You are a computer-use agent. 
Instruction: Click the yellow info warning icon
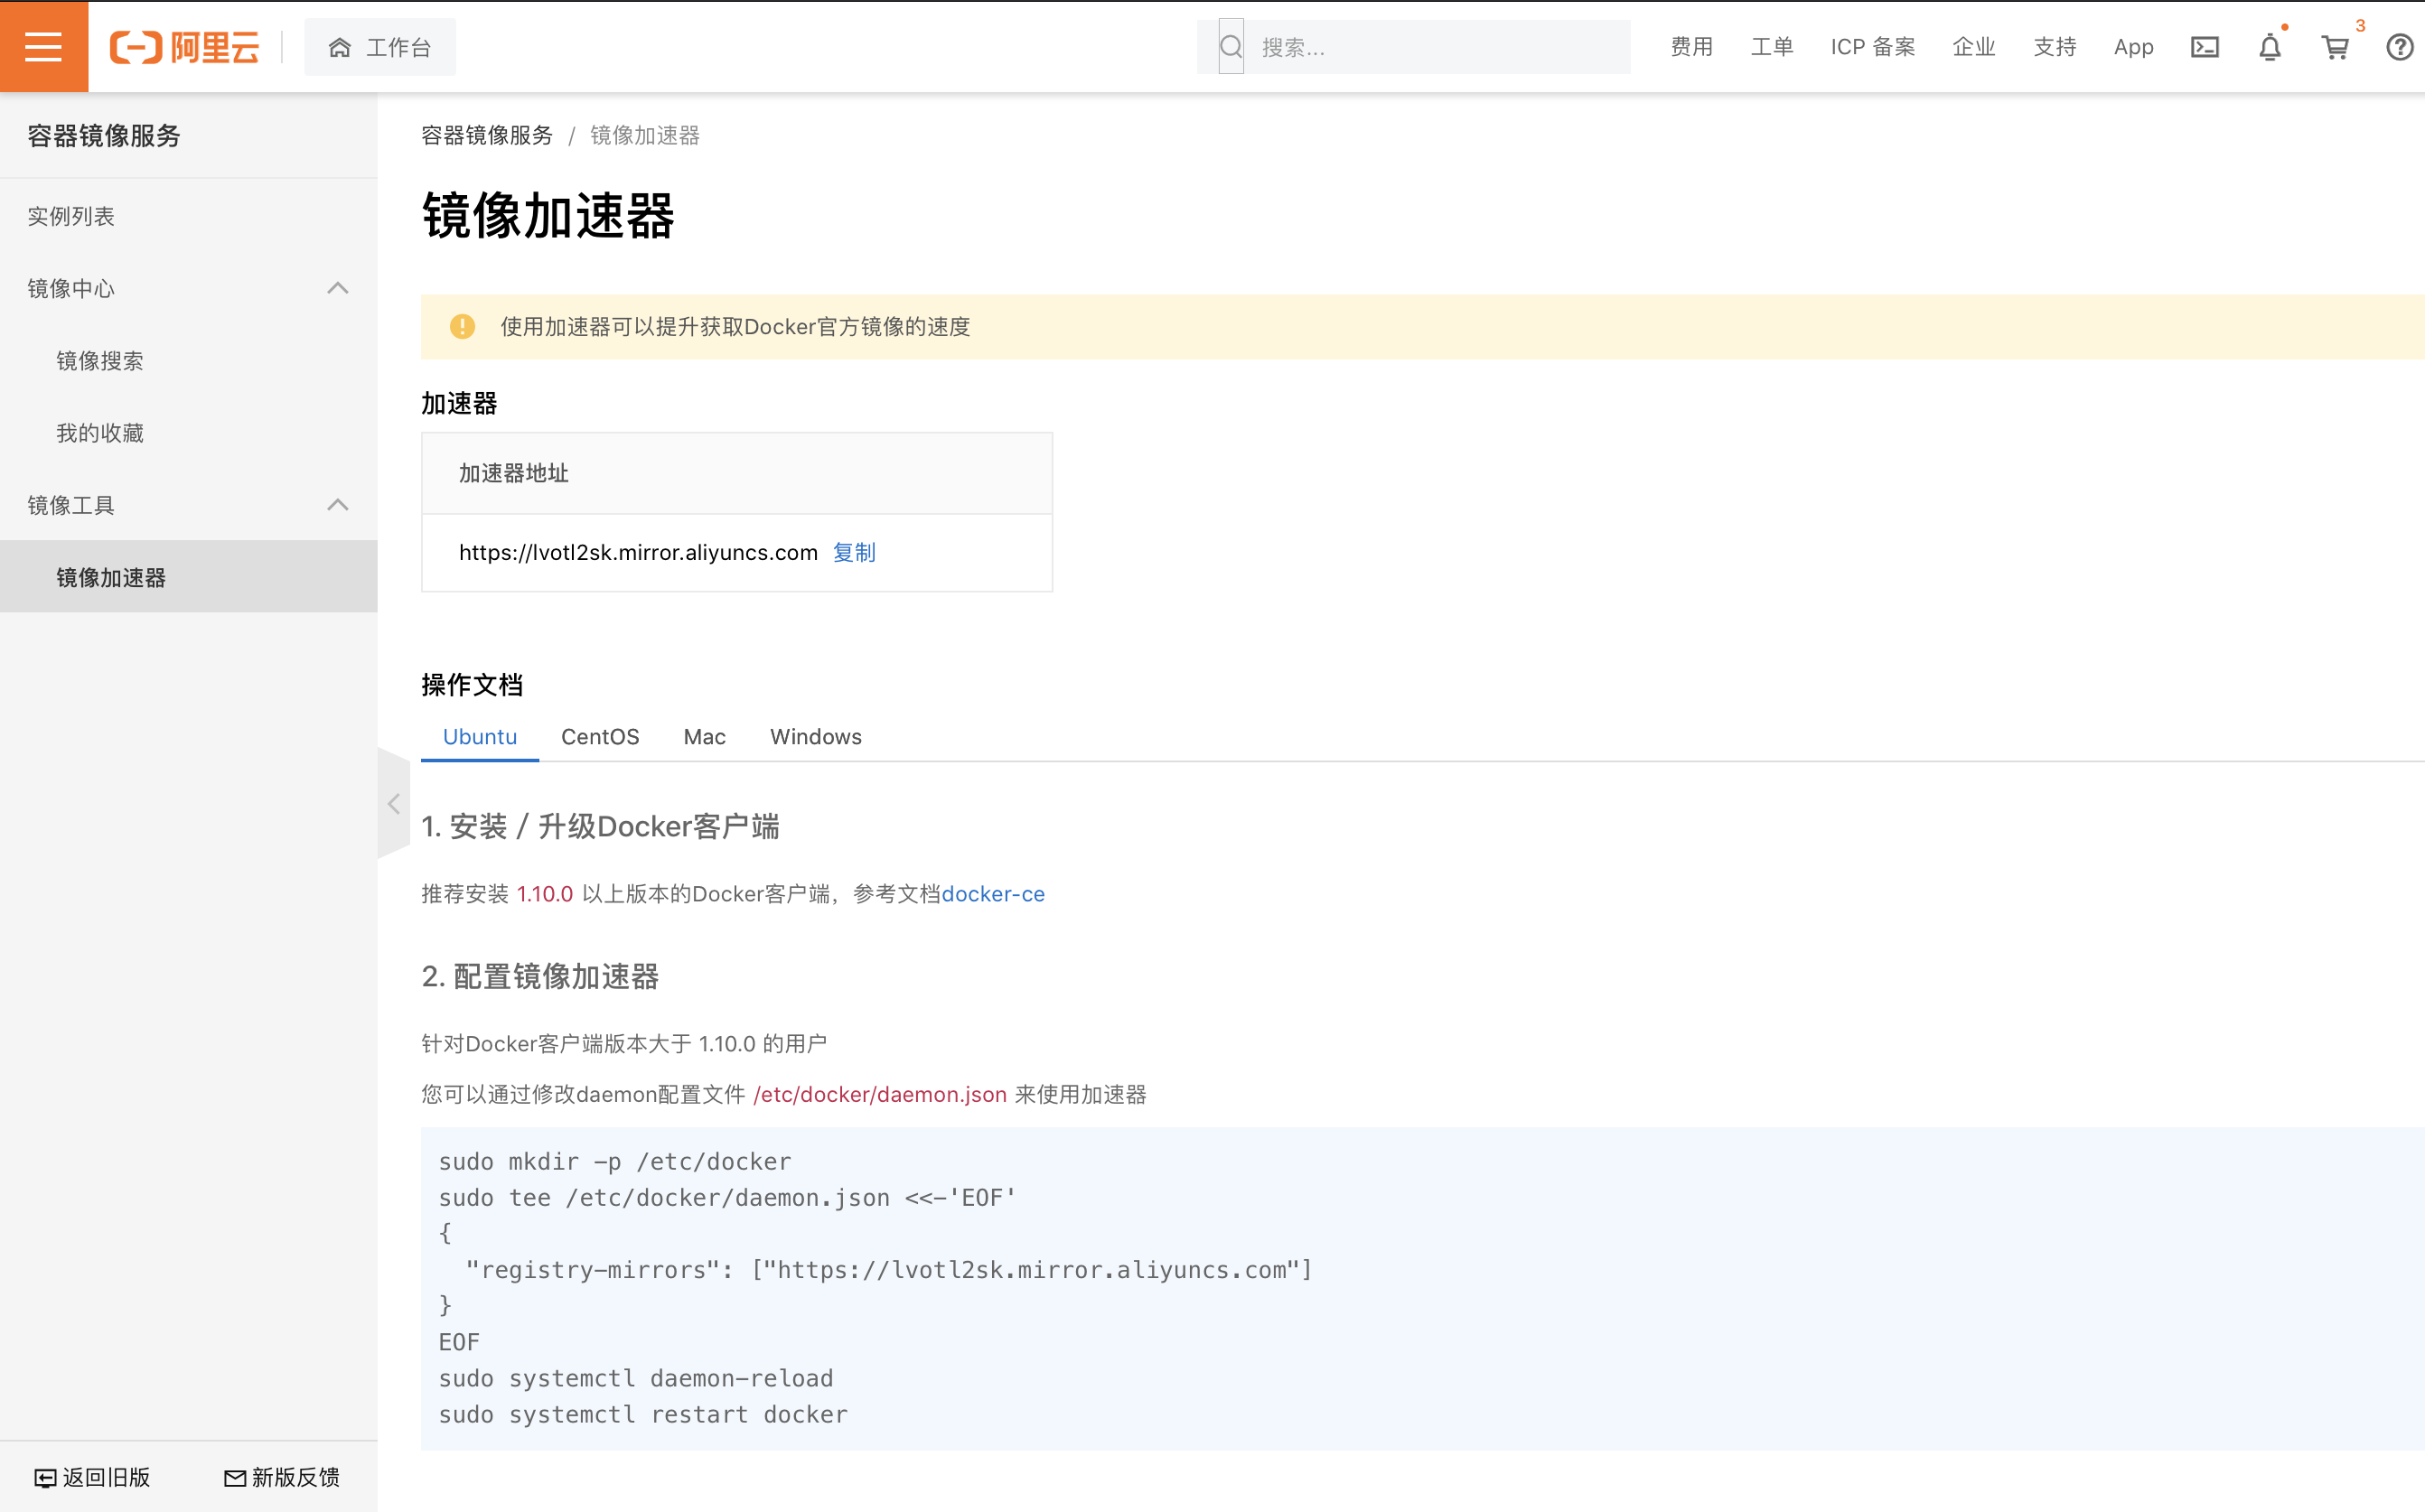coord(462,326)
